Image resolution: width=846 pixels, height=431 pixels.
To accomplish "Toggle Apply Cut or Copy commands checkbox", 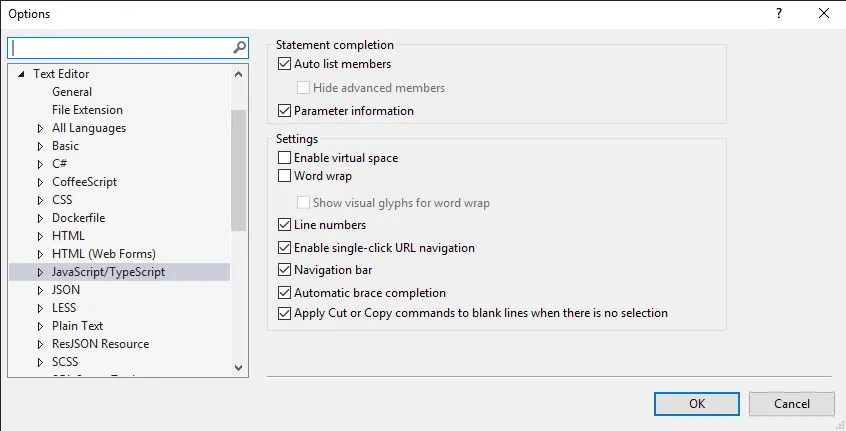I will click(x=284, y=313).
